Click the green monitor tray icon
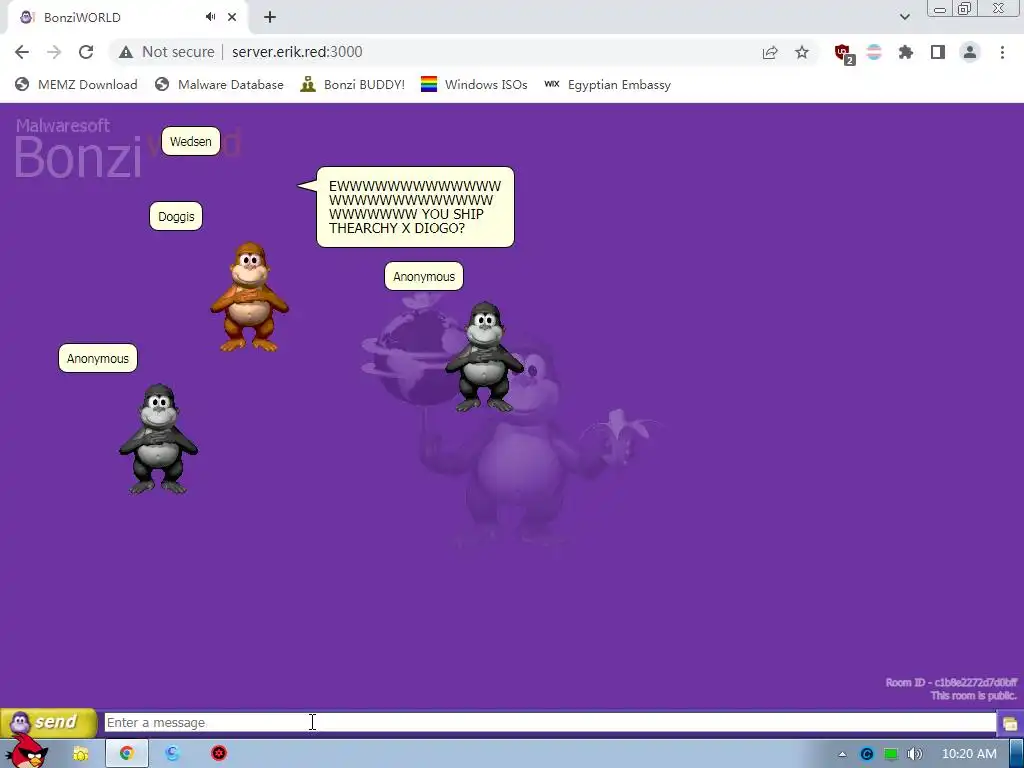 891,754
